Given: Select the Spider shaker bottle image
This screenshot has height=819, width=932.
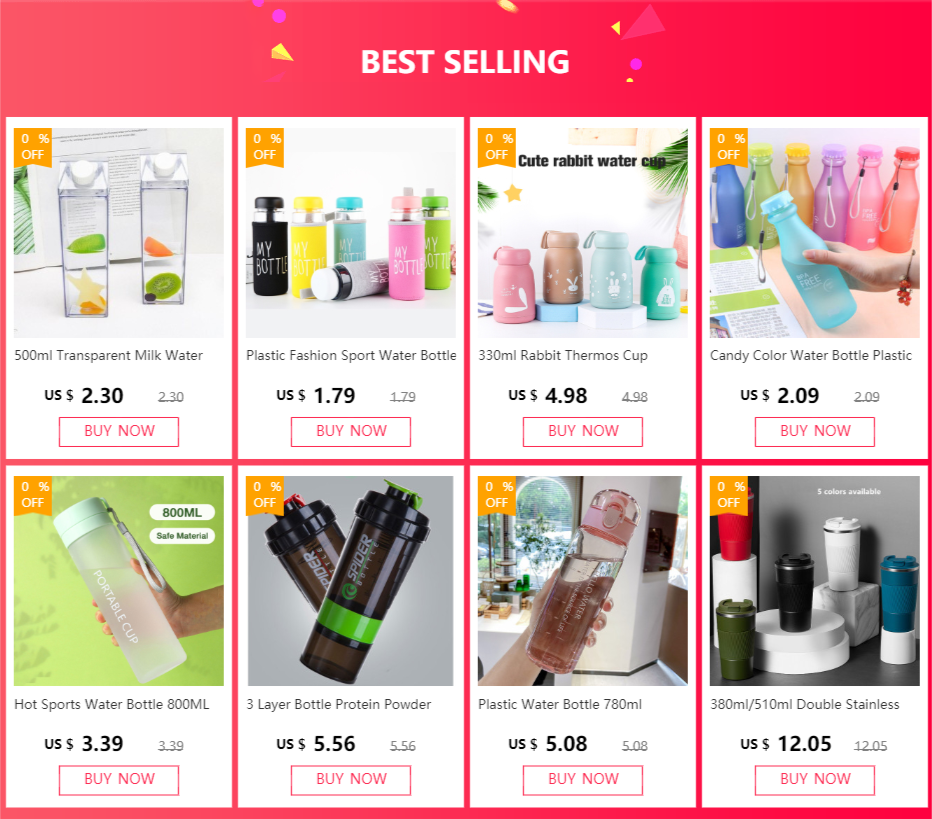Looking at the screenshot, I should pyautogui.click(x=351, y=581).
